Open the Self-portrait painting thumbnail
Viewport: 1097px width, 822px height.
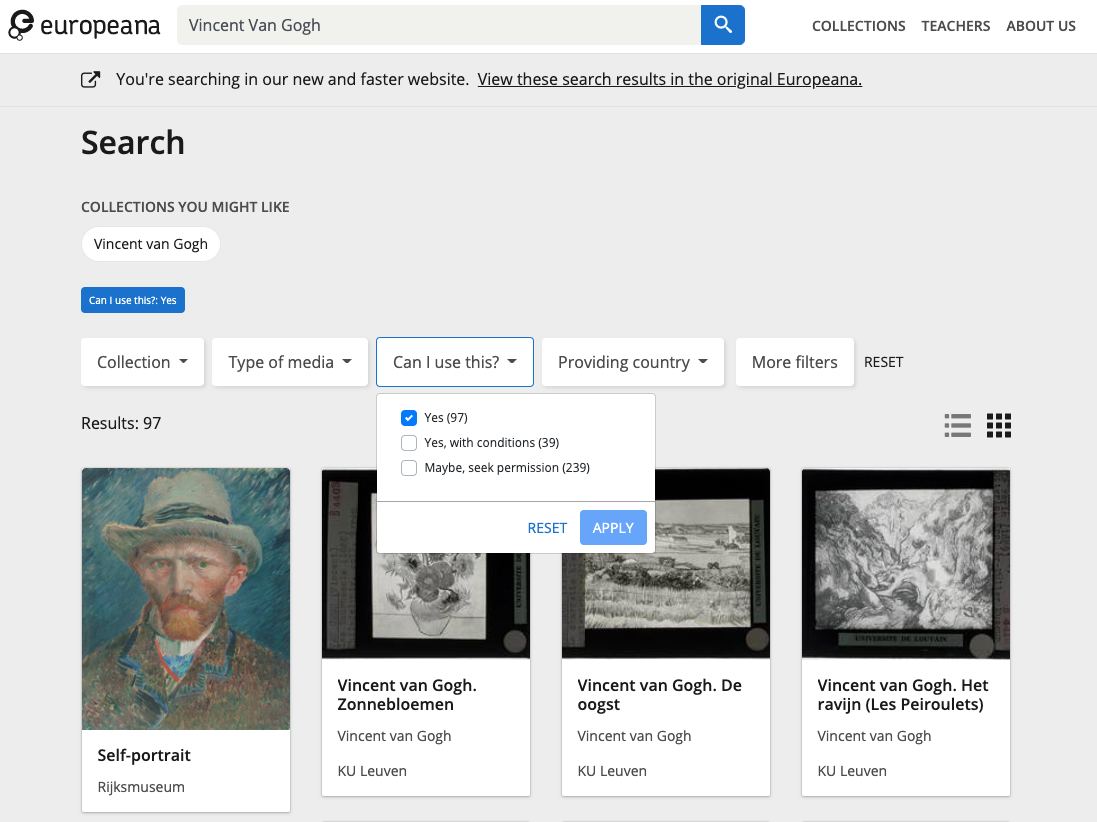(x=186, y=598)
